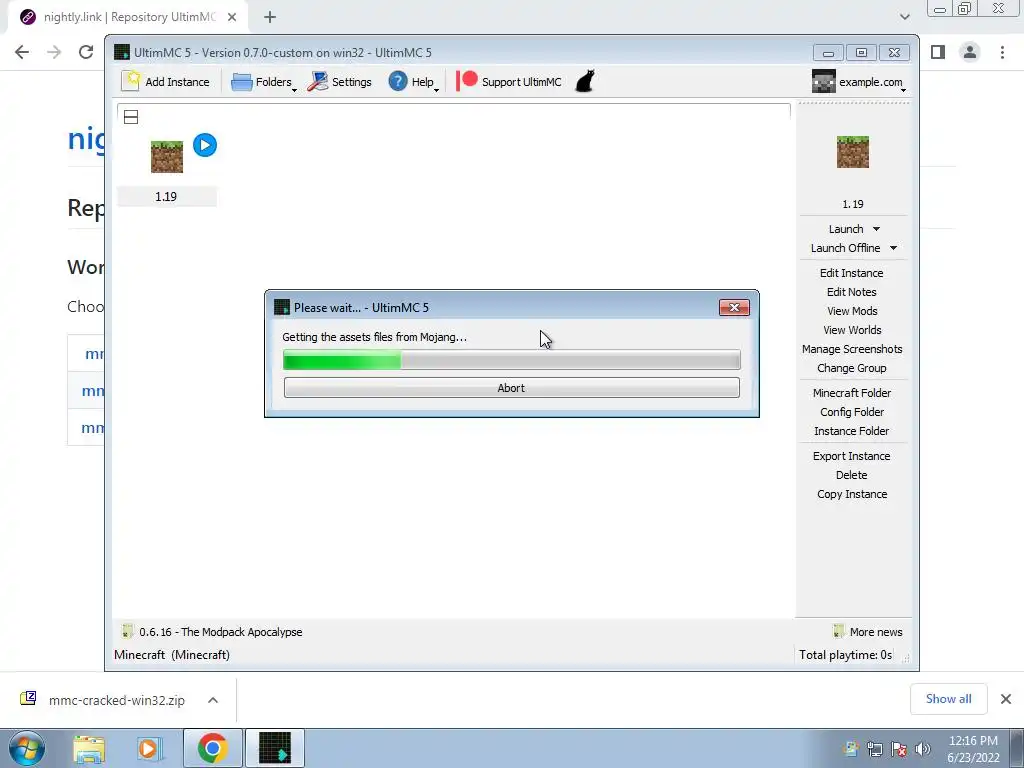Open UltimMC Settings

(340, 82)
